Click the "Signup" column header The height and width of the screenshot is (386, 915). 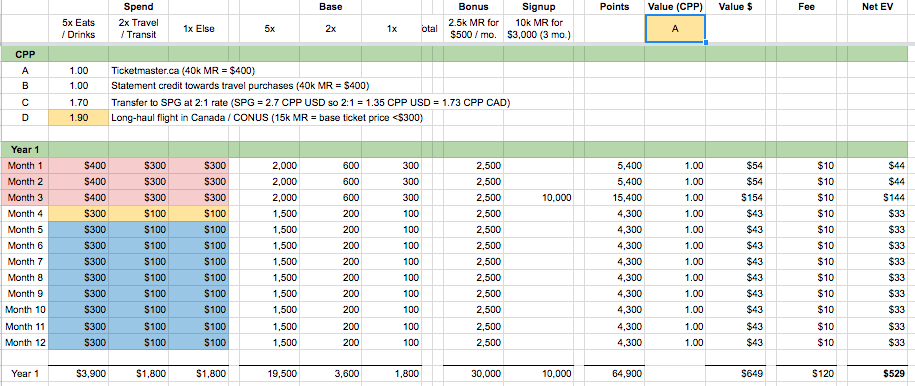click(539, 7)
